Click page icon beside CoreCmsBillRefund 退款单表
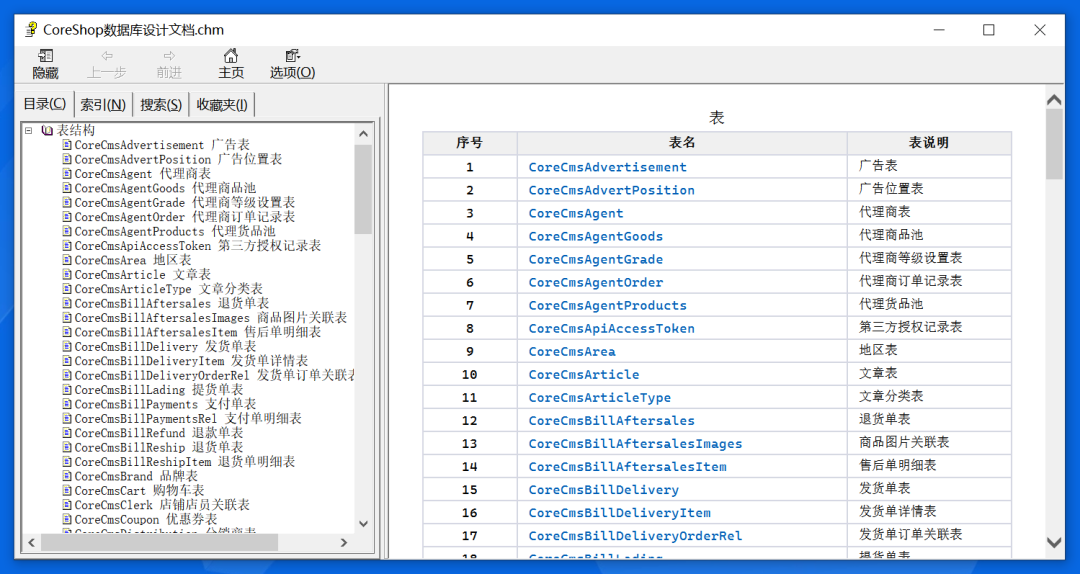This screenshot has width=1080, height=574. [x=68, y=433]
